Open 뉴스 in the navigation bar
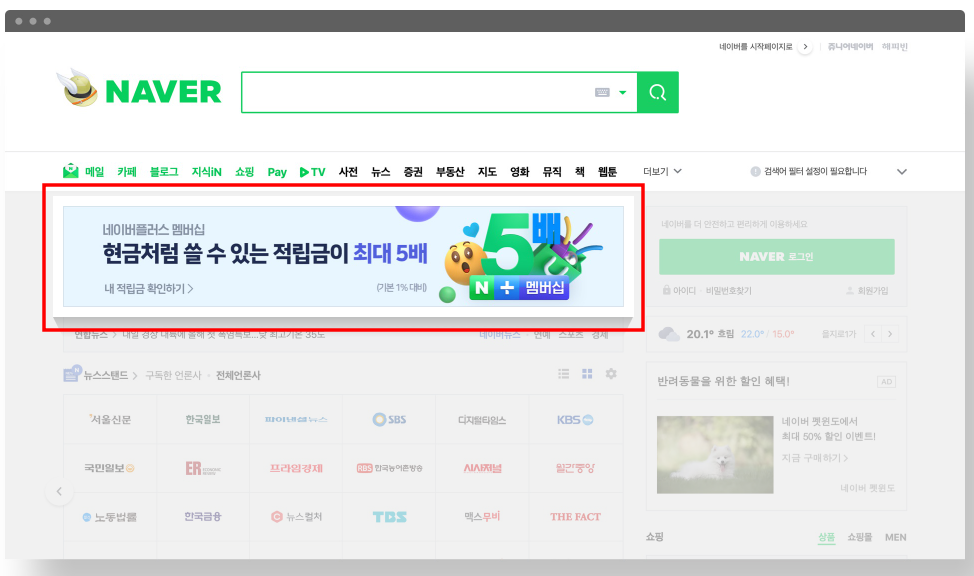 (x=380, y=171)
